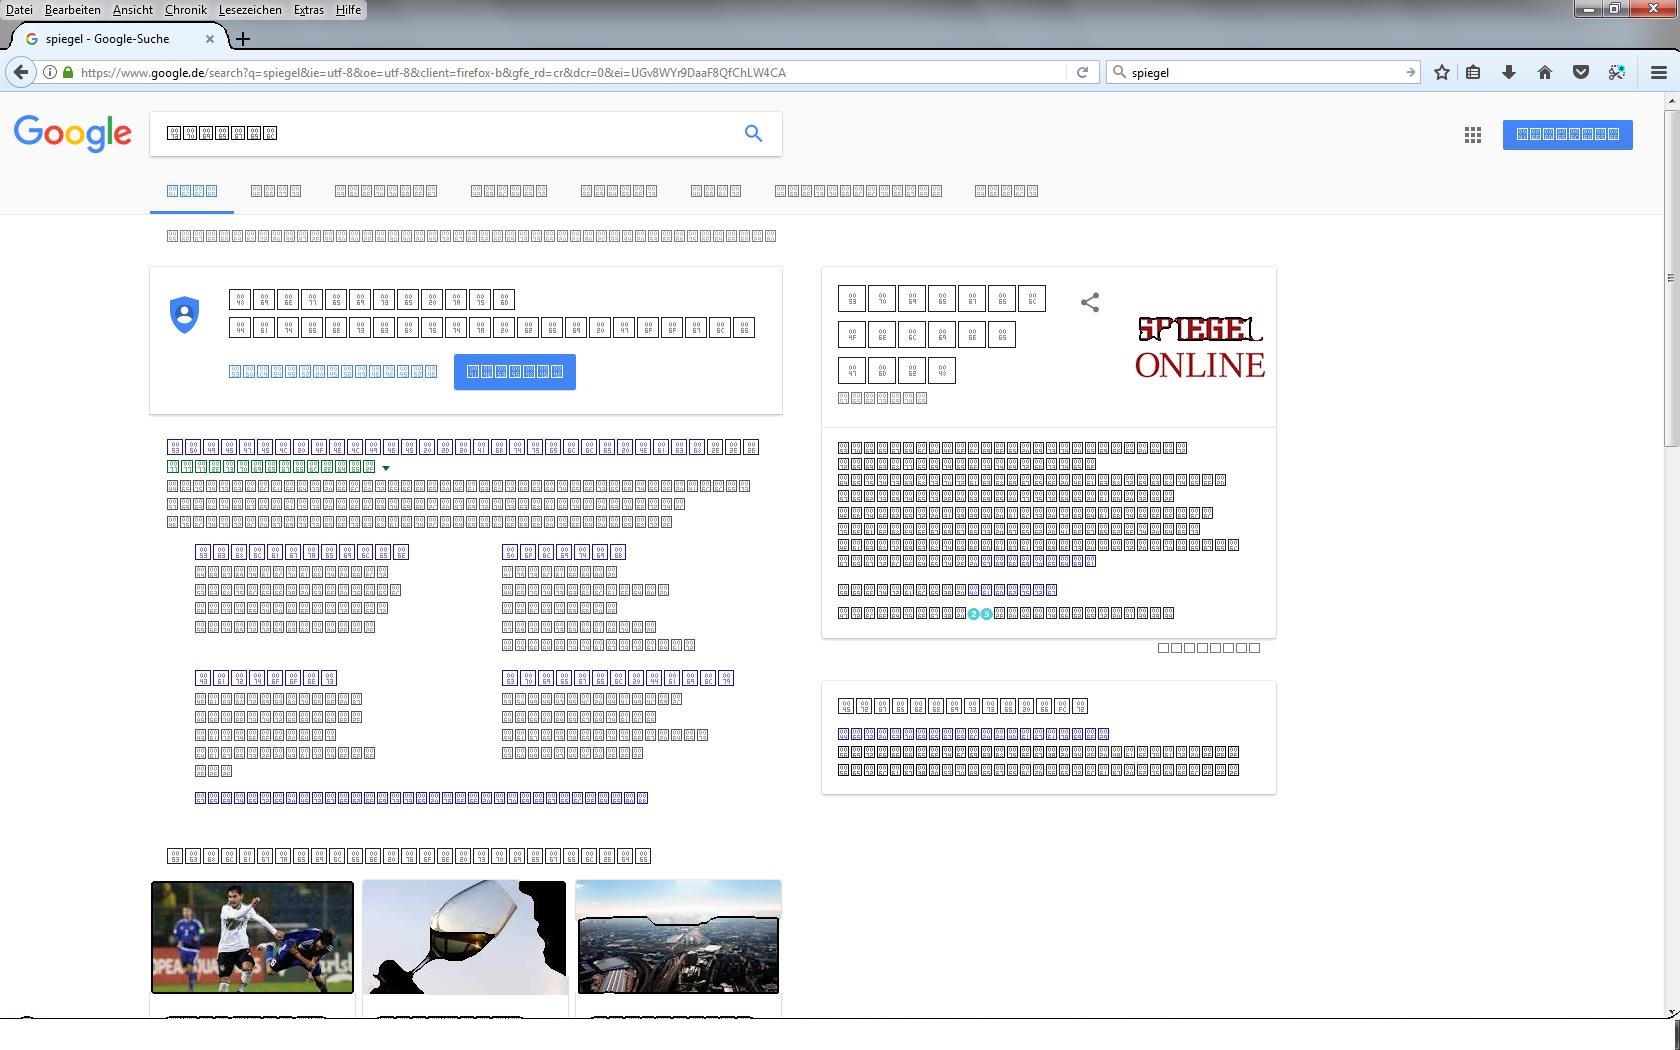Show site information via the info icon
The image size is (1680, 1050).
(x=50, y=72)
